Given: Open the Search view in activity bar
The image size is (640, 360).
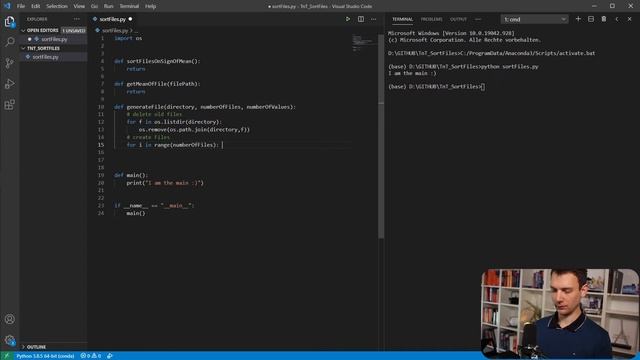Looking at the screenshot, I should pos(9,42).
